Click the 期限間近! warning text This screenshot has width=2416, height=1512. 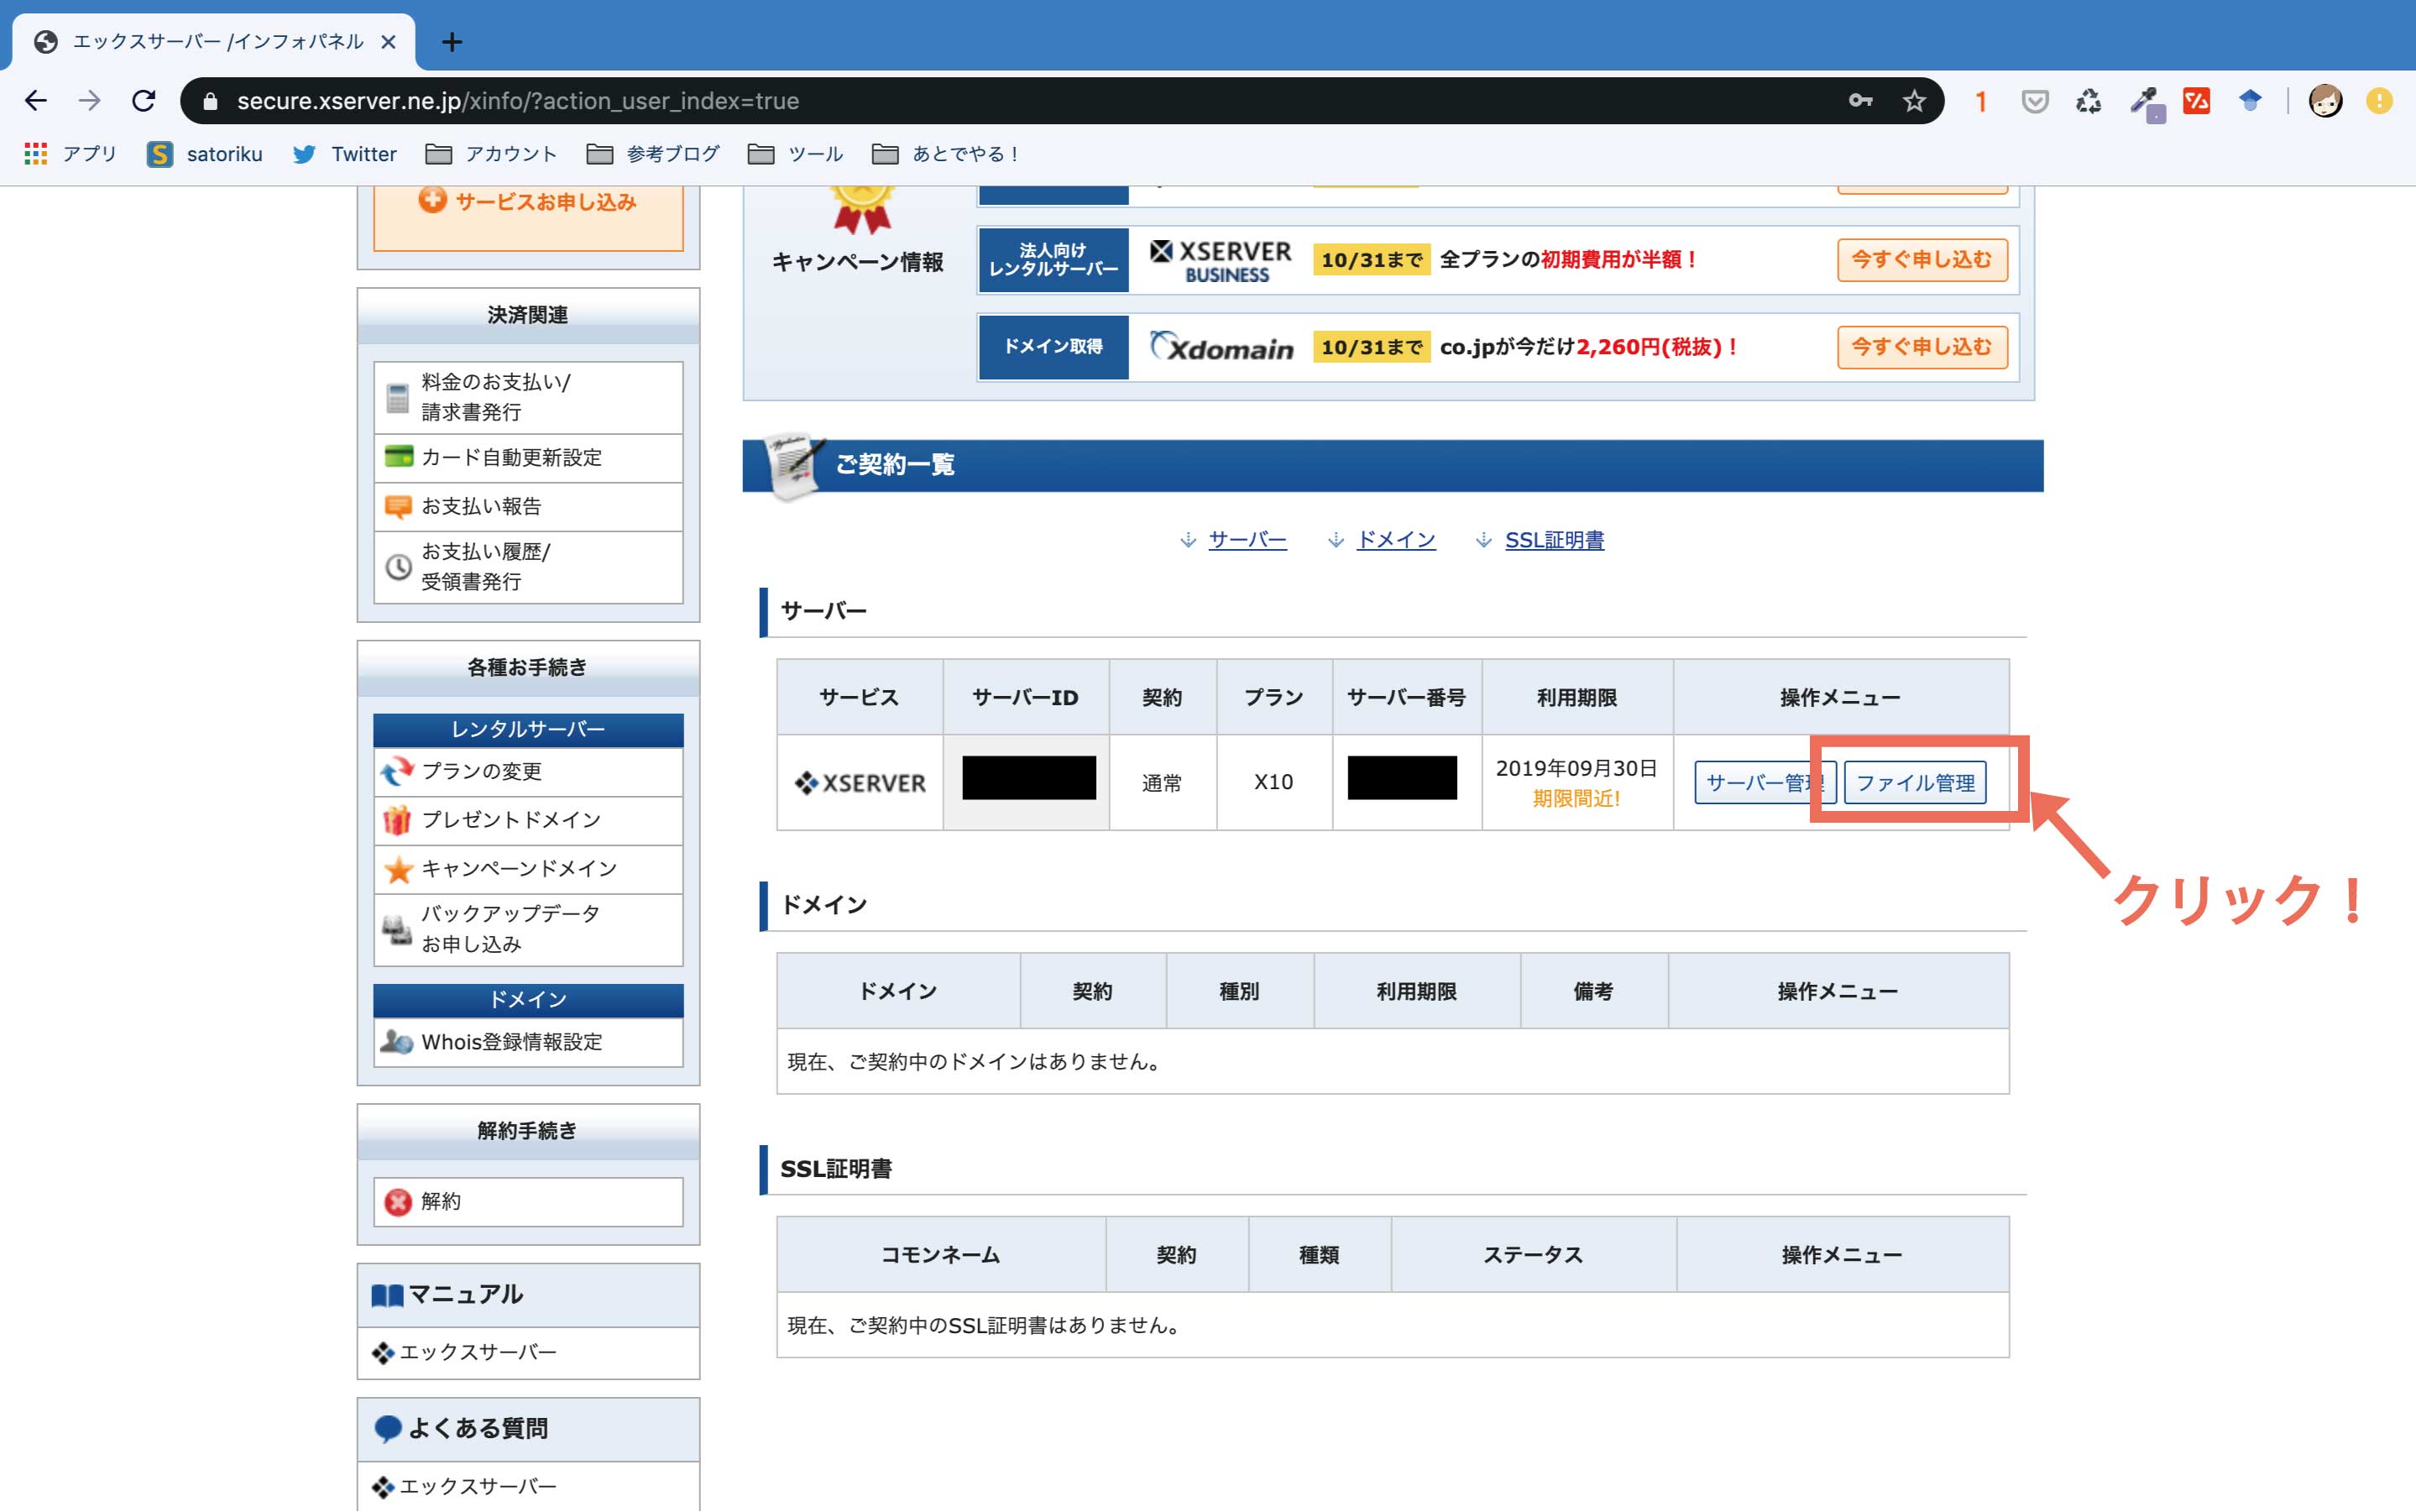1576,799
